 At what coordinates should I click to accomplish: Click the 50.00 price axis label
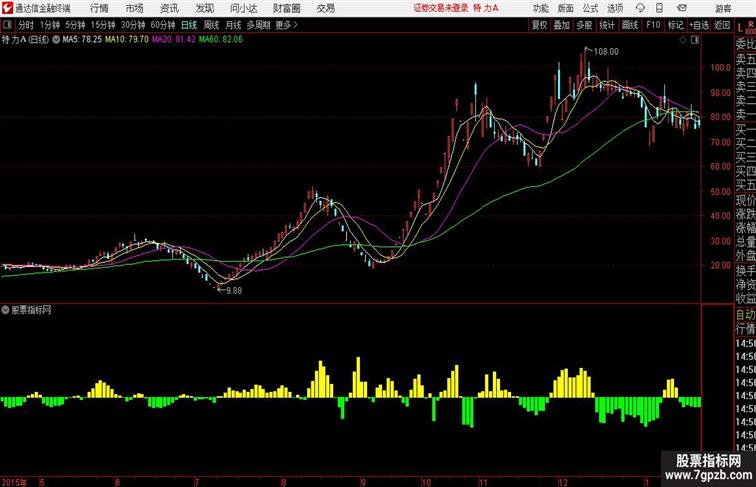(x=720, y=191)
